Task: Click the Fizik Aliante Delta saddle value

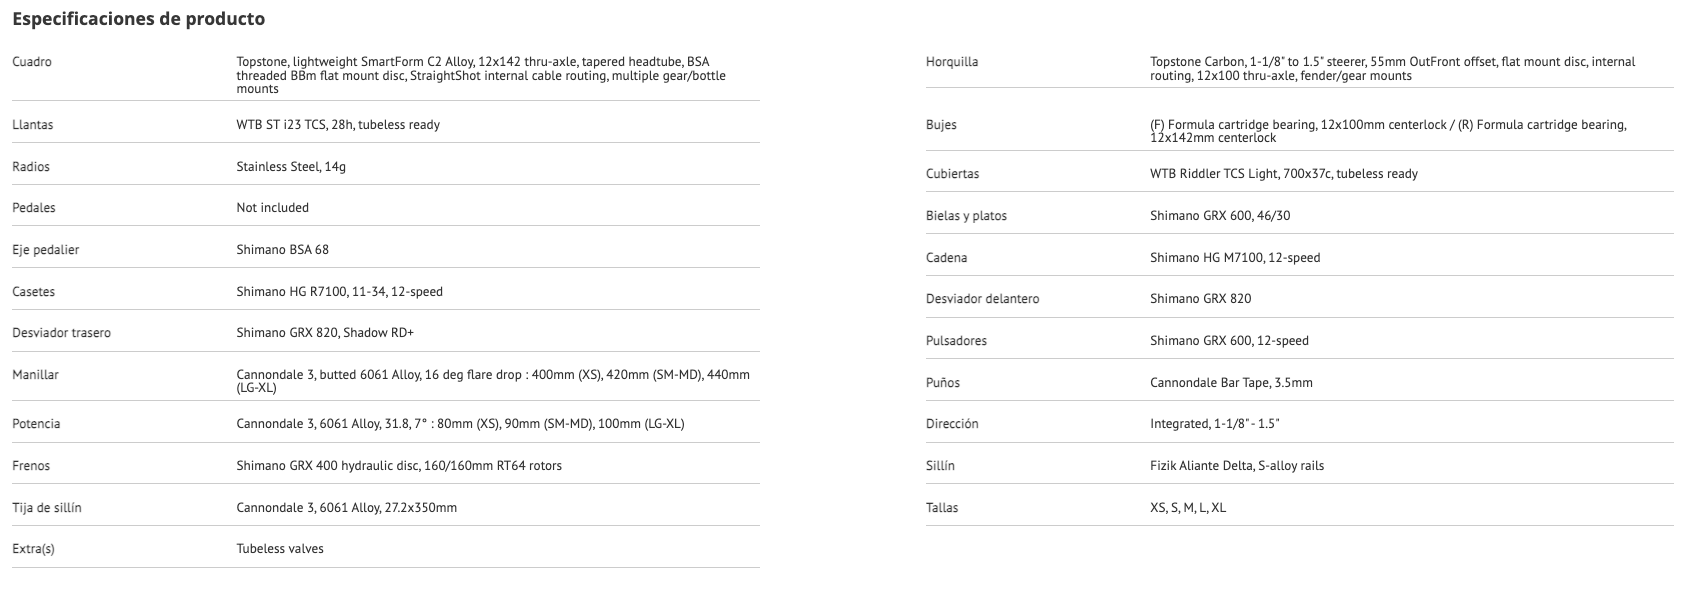Action: click(1236, 466)
